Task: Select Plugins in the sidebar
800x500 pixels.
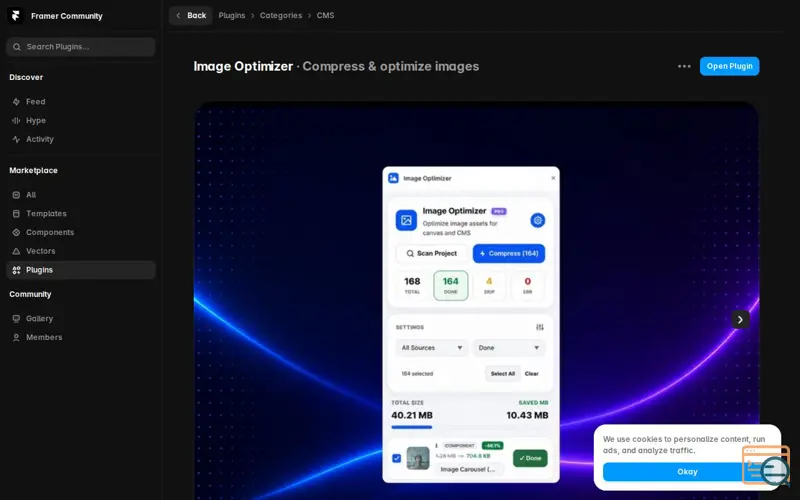Action: [81, 270]
